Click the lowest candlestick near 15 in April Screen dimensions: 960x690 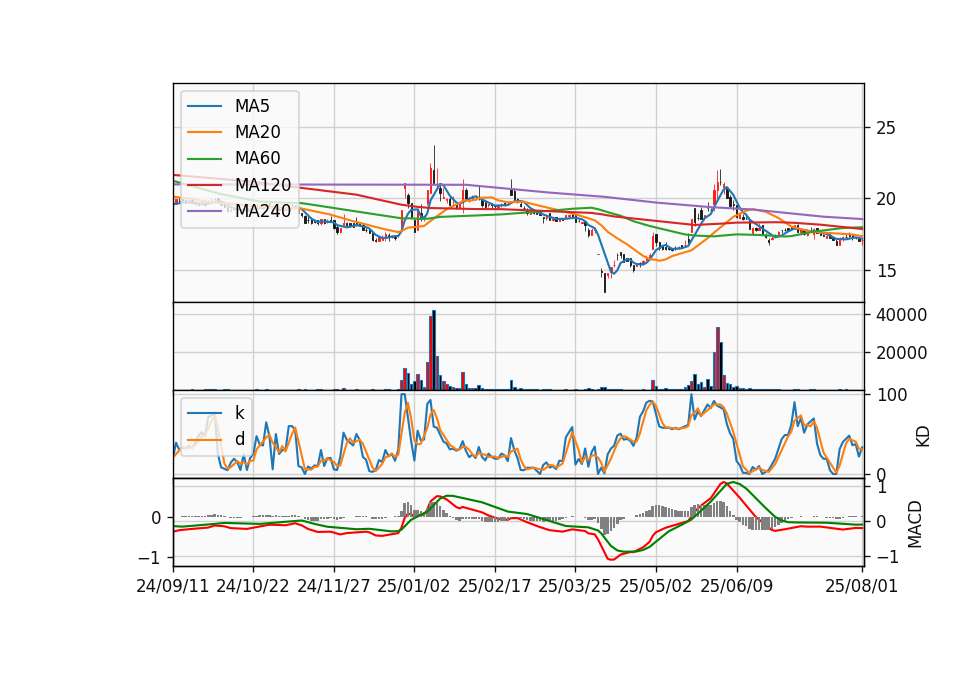pyautogui.click(x=605, y=282)
